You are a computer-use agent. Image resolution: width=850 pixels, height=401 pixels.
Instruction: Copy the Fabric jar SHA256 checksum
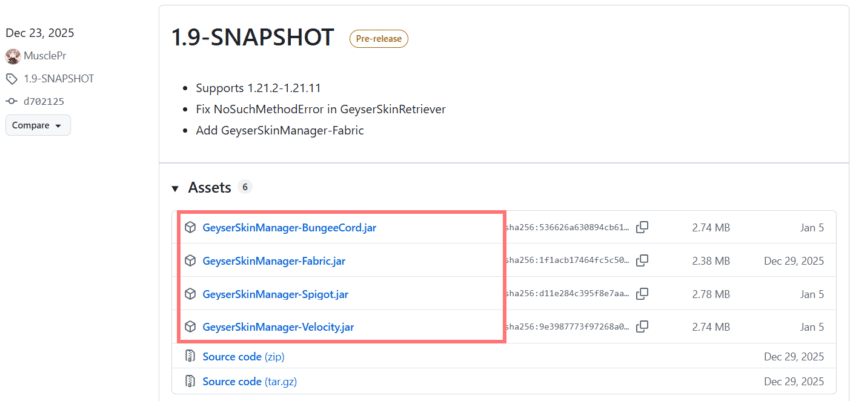642,261
